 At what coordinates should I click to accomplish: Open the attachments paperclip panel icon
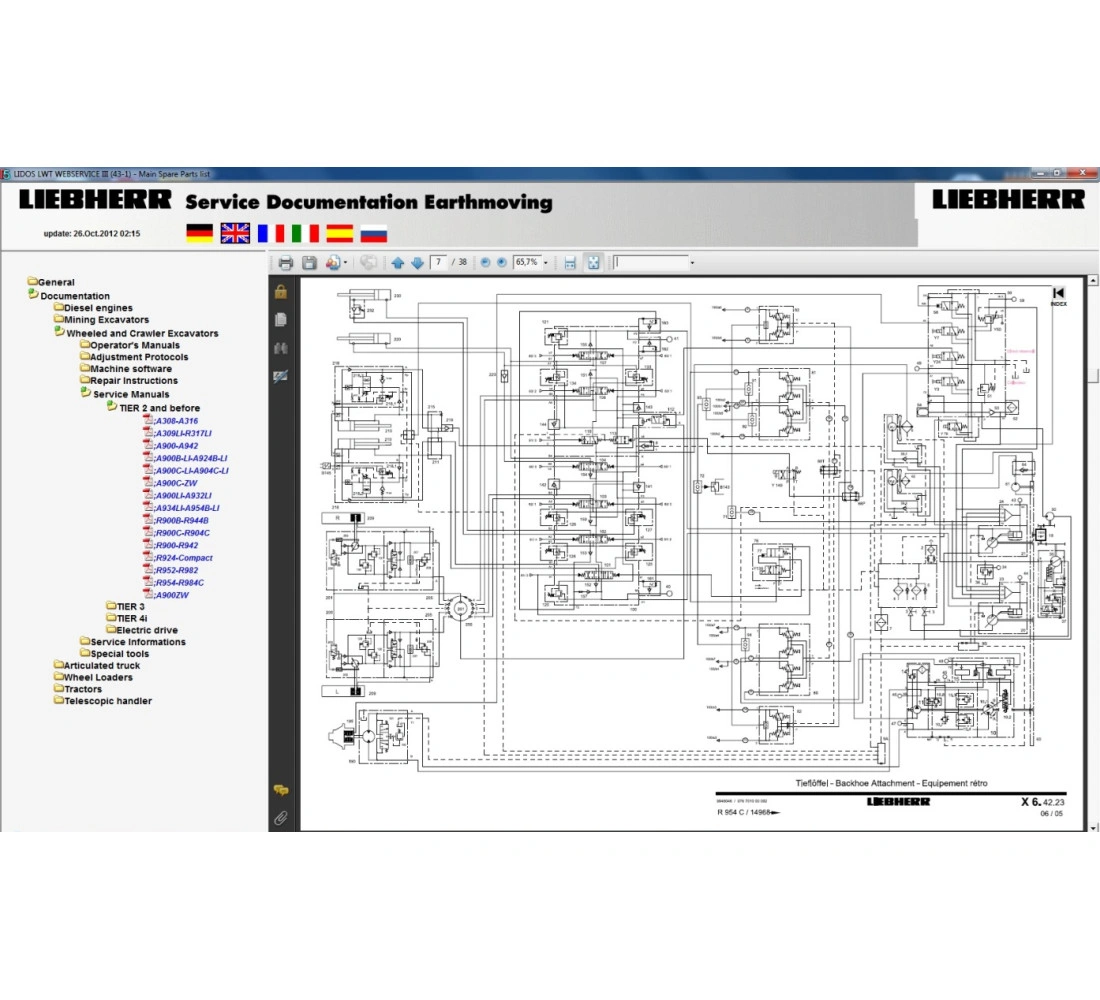click(x=281, y=818)
